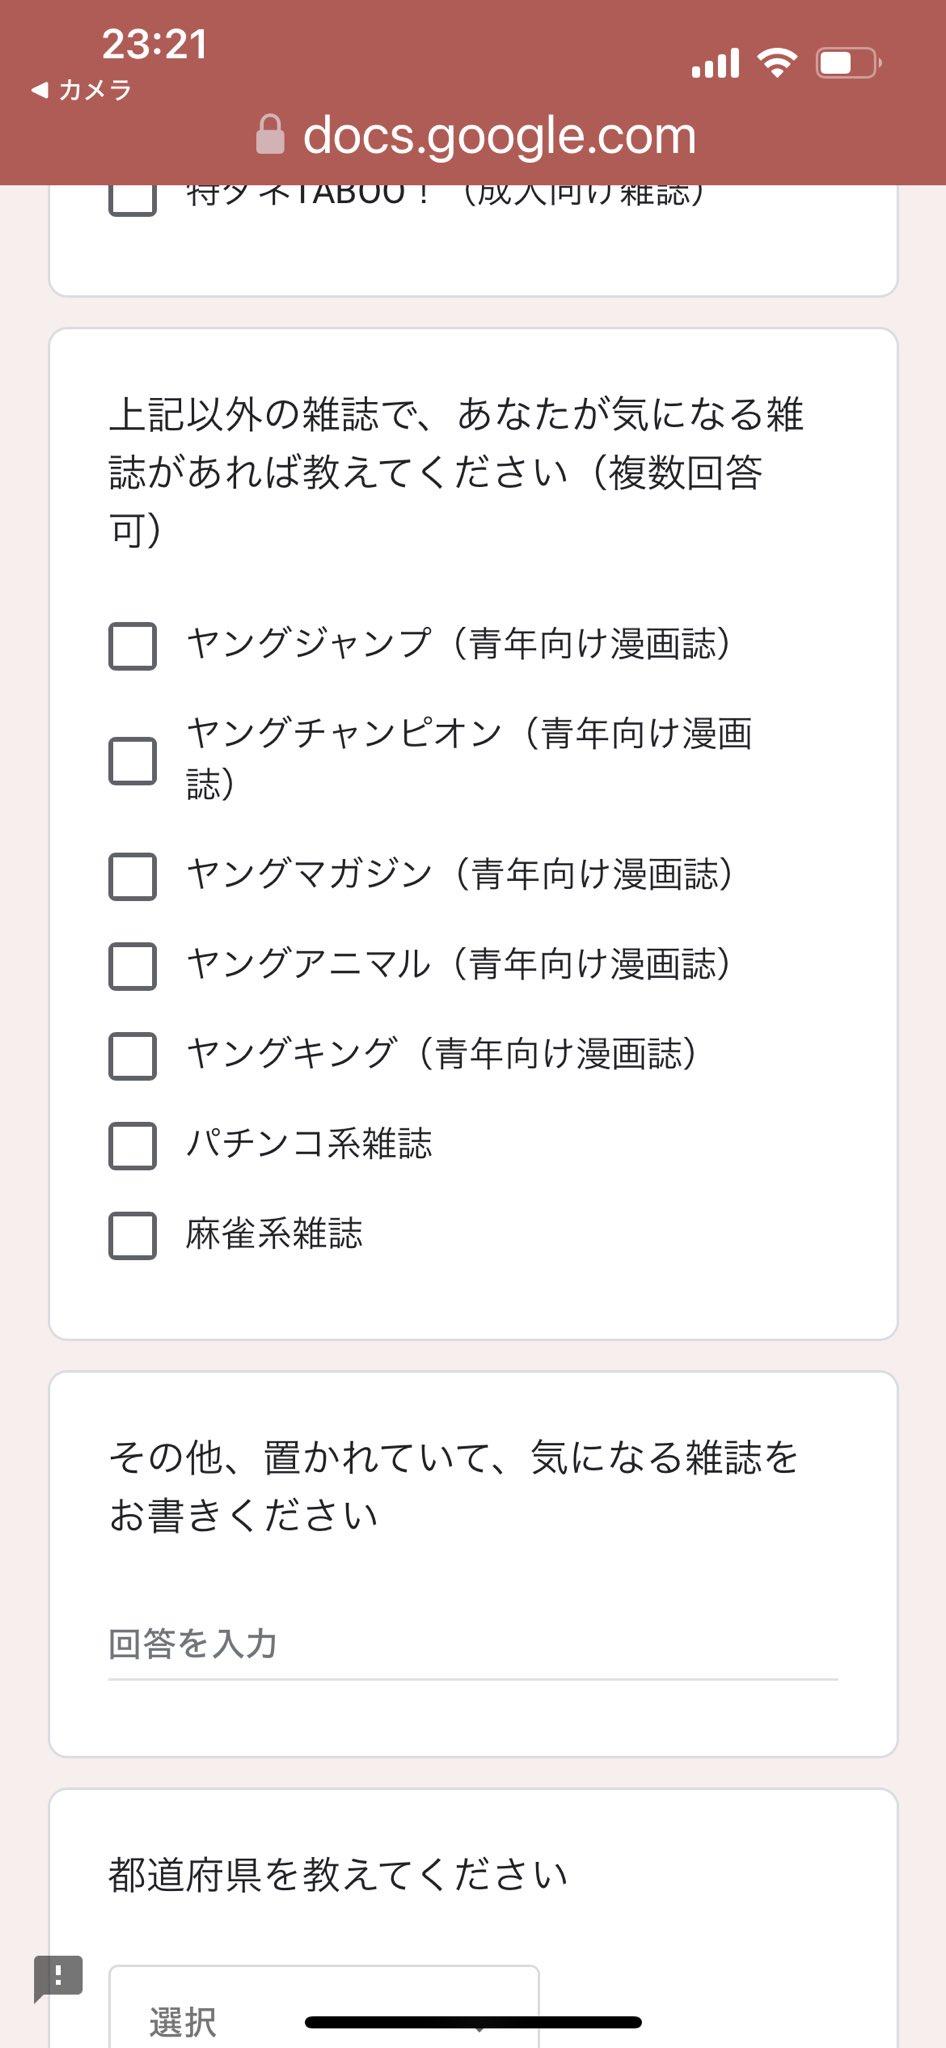Select the ヤングアニマル checkbox

point(132,966)
